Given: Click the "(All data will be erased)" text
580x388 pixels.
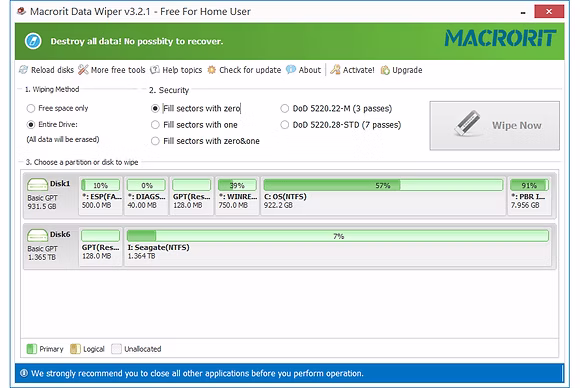Looking at the screenshot, I should coord(63,139).
